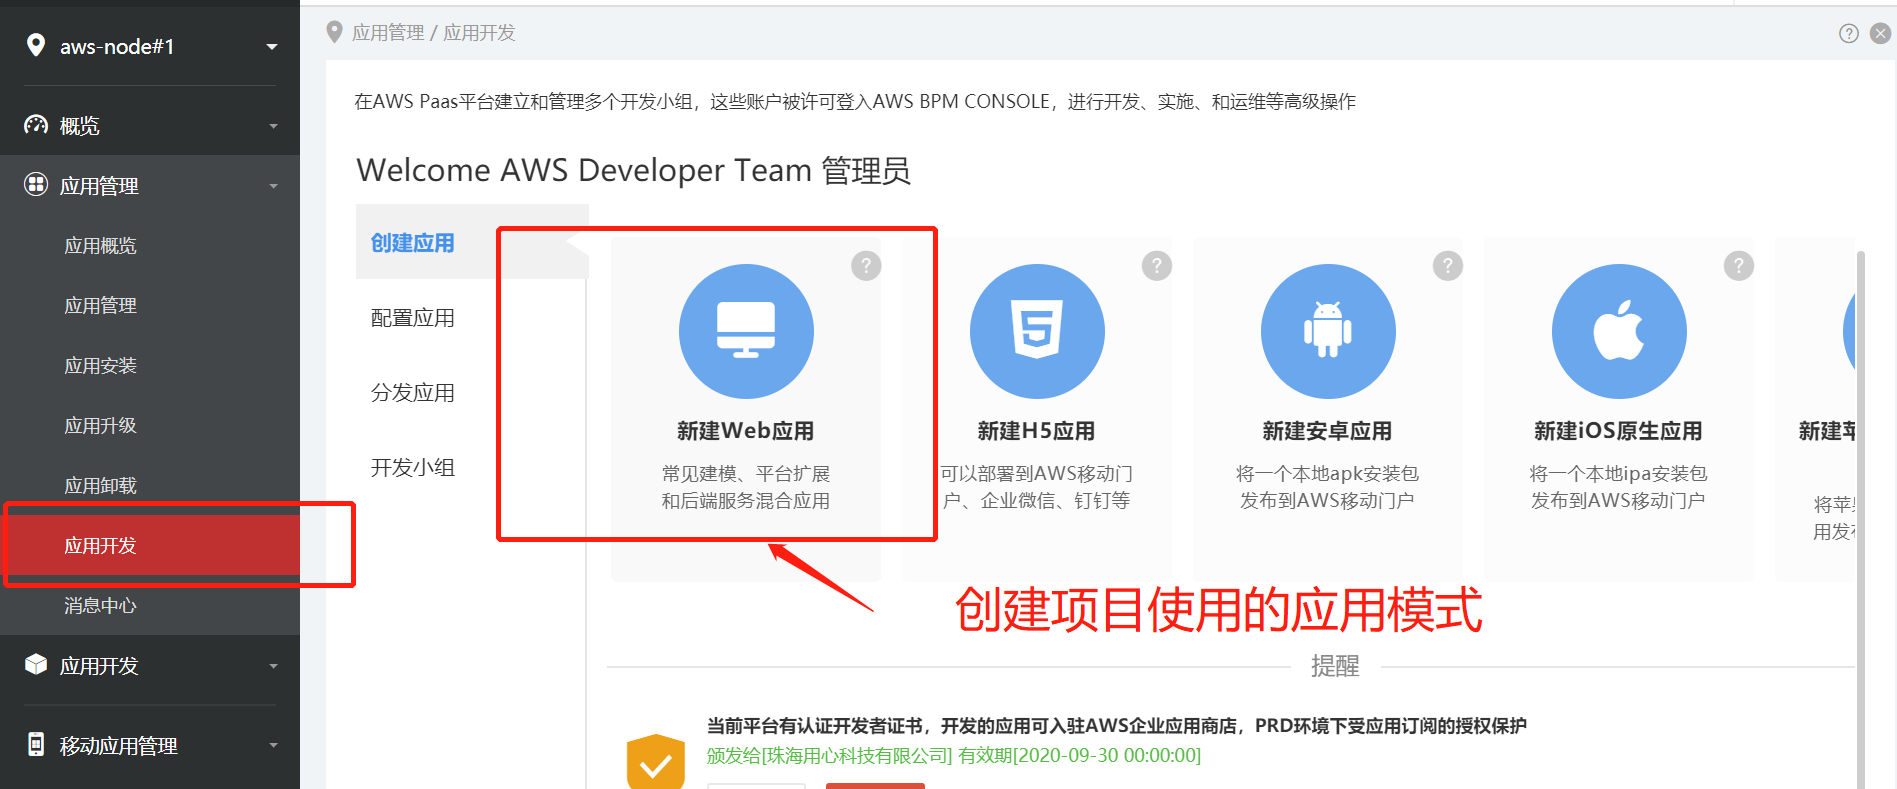
Task: Click the green 颁发给[珠海用心科技有限公司] certificate text
Action: pyautogui.click(x=954, y=756)
